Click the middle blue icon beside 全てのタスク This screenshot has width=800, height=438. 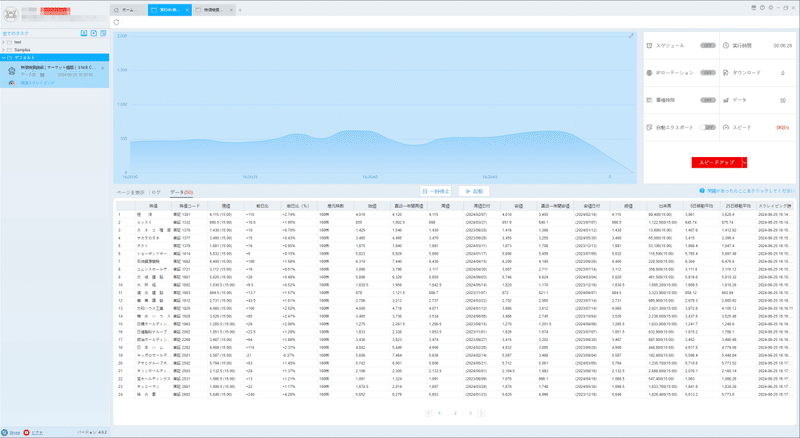click(94, 33)
